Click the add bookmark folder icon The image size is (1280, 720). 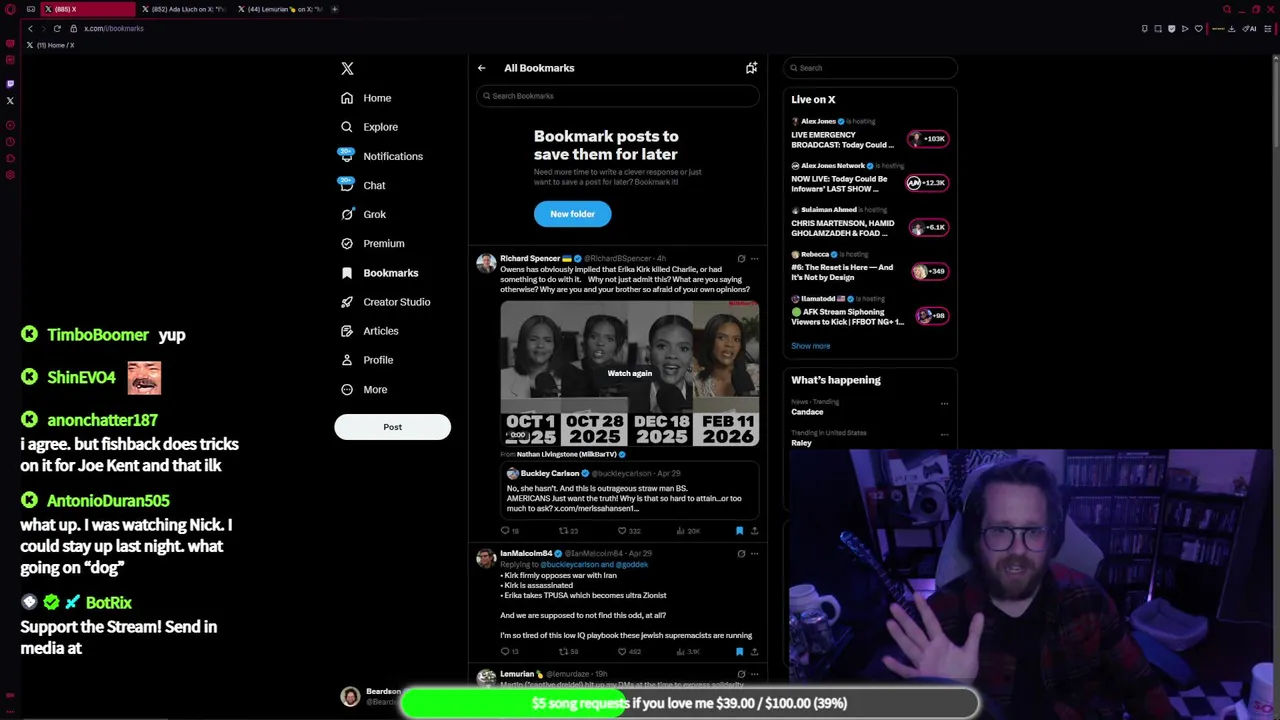click(751, 68)
